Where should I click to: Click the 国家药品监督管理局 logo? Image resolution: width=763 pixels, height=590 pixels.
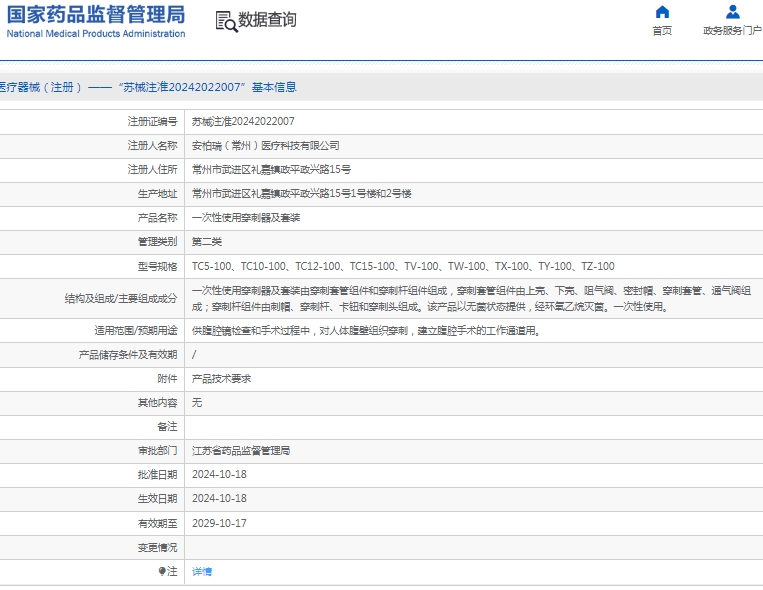96,15
